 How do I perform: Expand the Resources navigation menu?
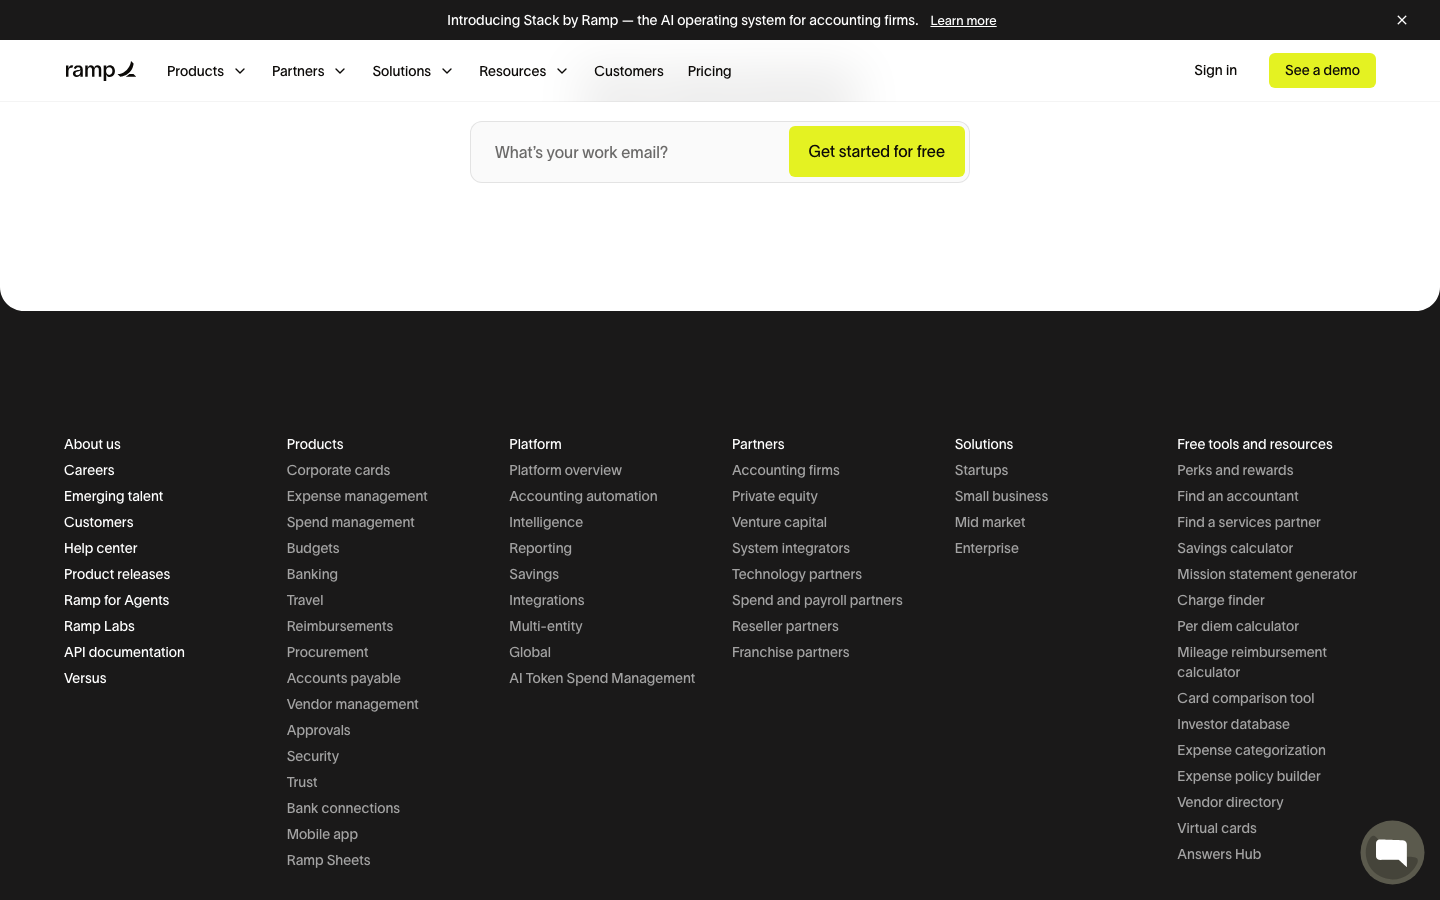point(524,71)
